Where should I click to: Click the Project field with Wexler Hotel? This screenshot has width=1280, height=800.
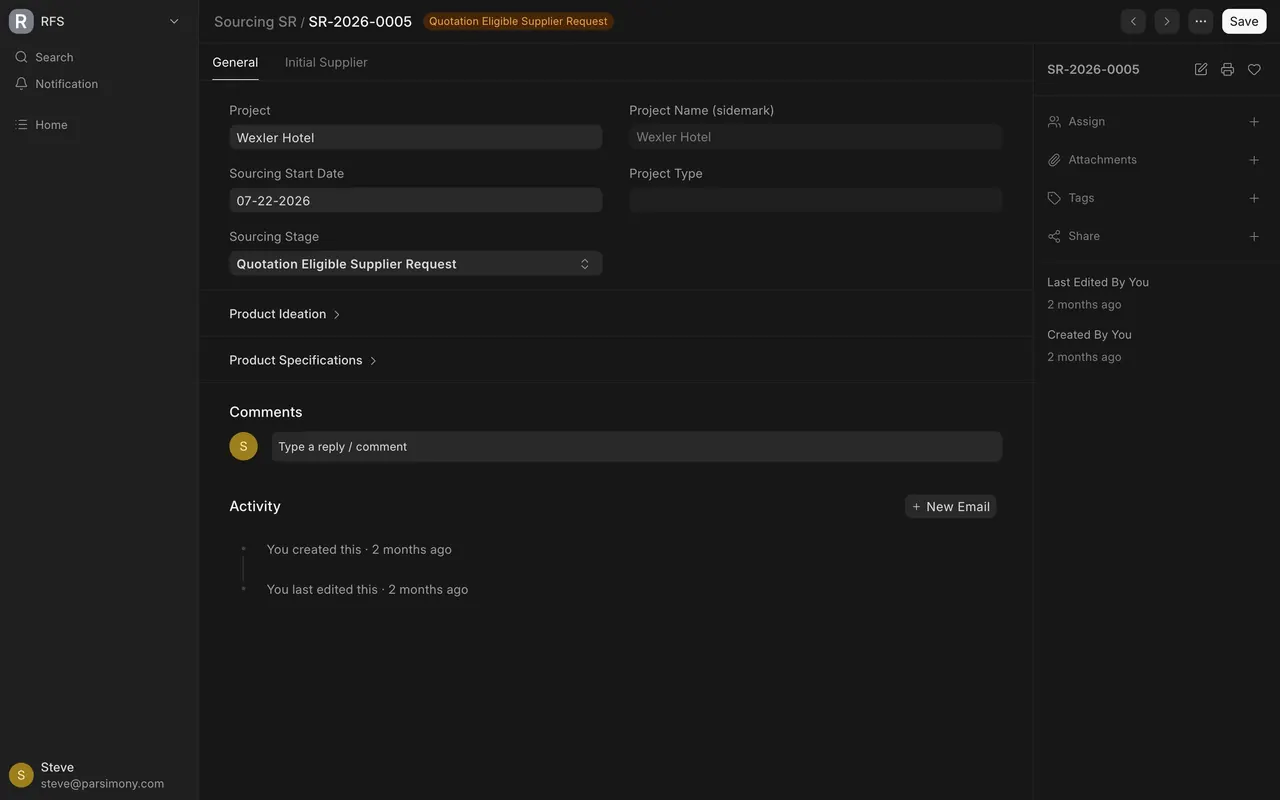click(x=416, y=137)
